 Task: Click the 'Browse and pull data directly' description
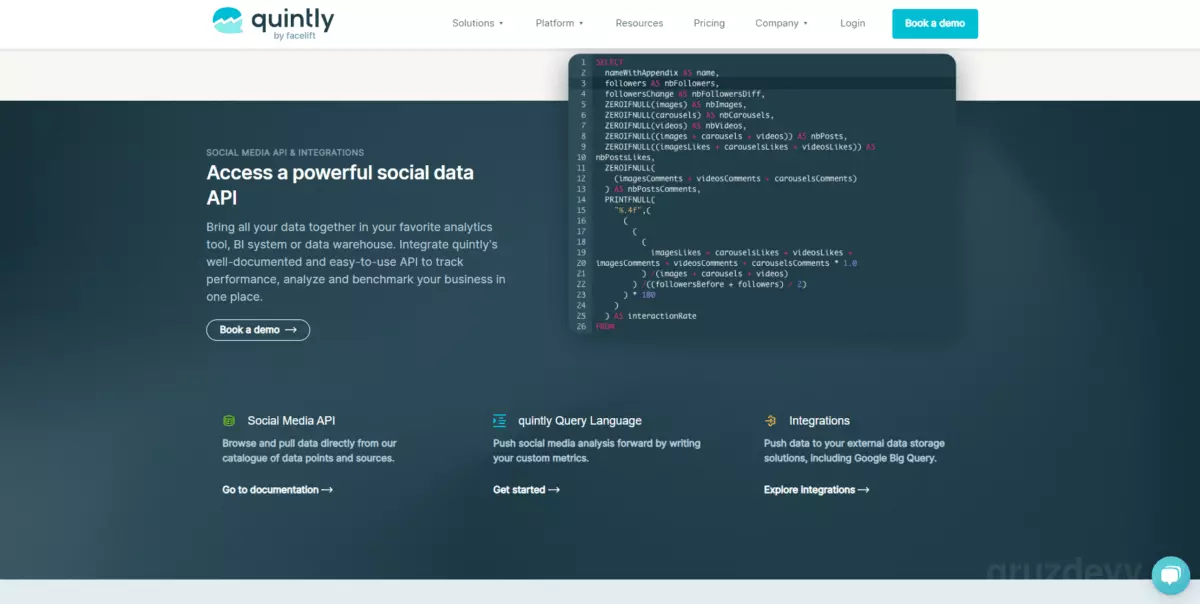(x=309, y=451)
